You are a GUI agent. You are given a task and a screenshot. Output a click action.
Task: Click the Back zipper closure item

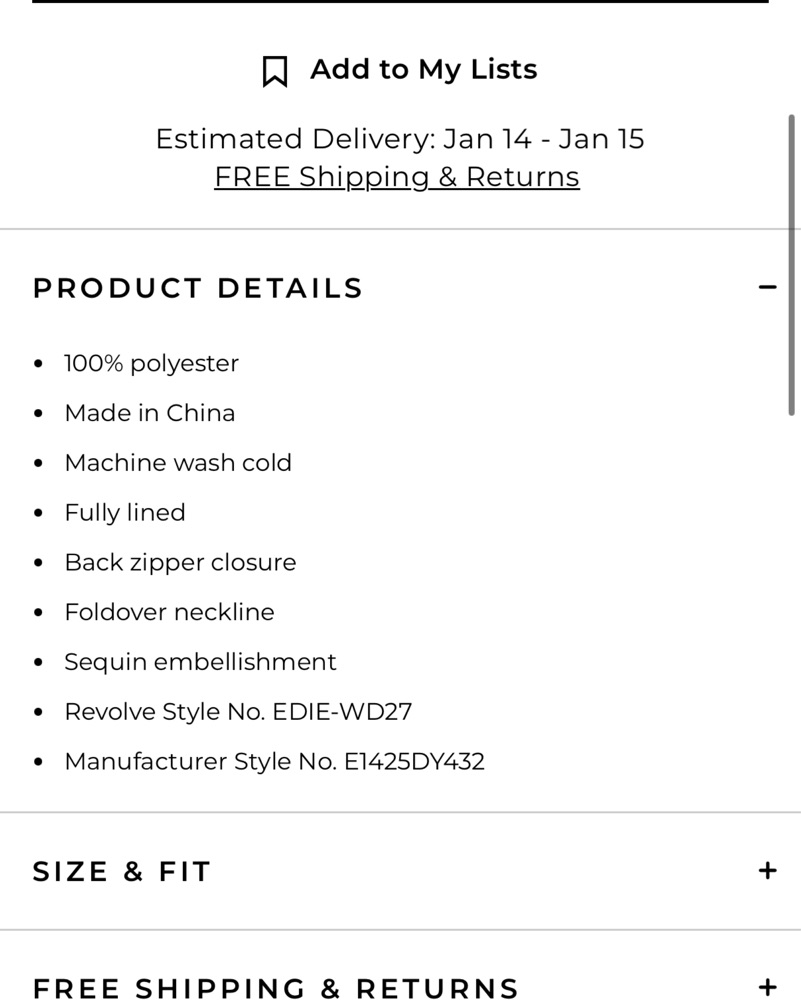pos(180,562)
